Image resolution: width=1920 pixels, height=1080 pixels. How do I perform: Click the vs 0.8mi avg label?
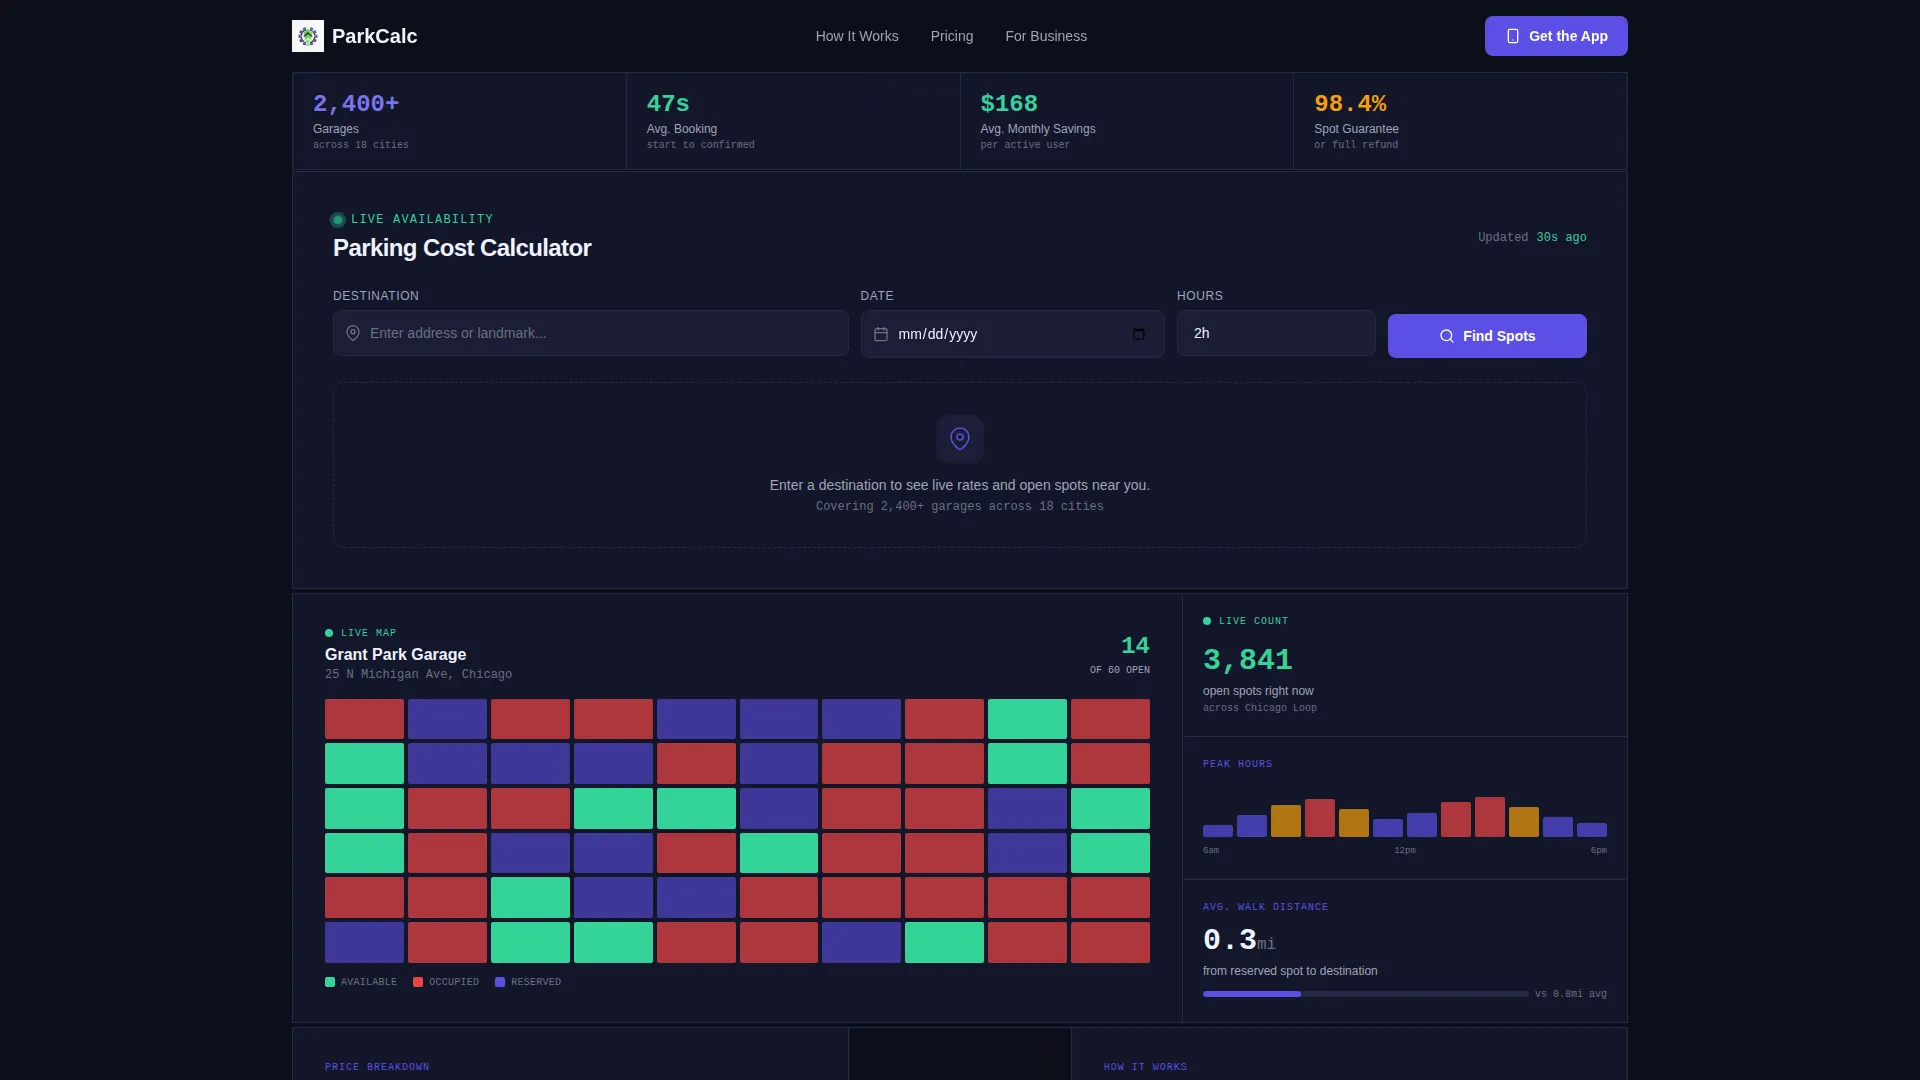(x=1570, y=994)
